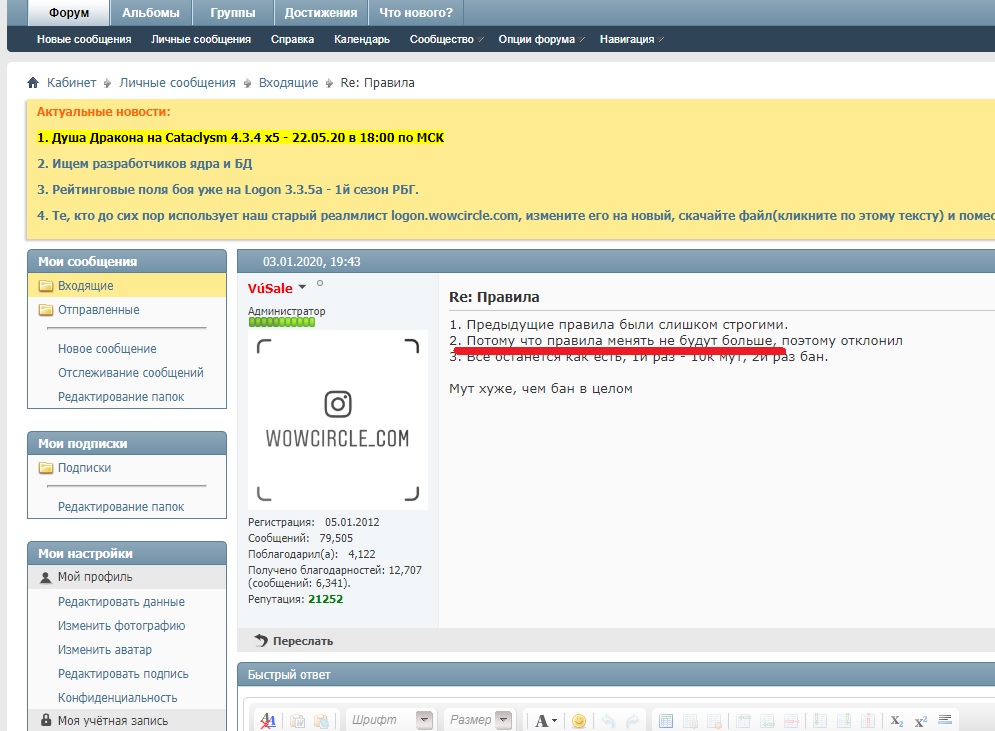Click the Входящие breadcrumb link
Image resolution: width=995 pixels, height=731 pixels.
pos(288,83)
